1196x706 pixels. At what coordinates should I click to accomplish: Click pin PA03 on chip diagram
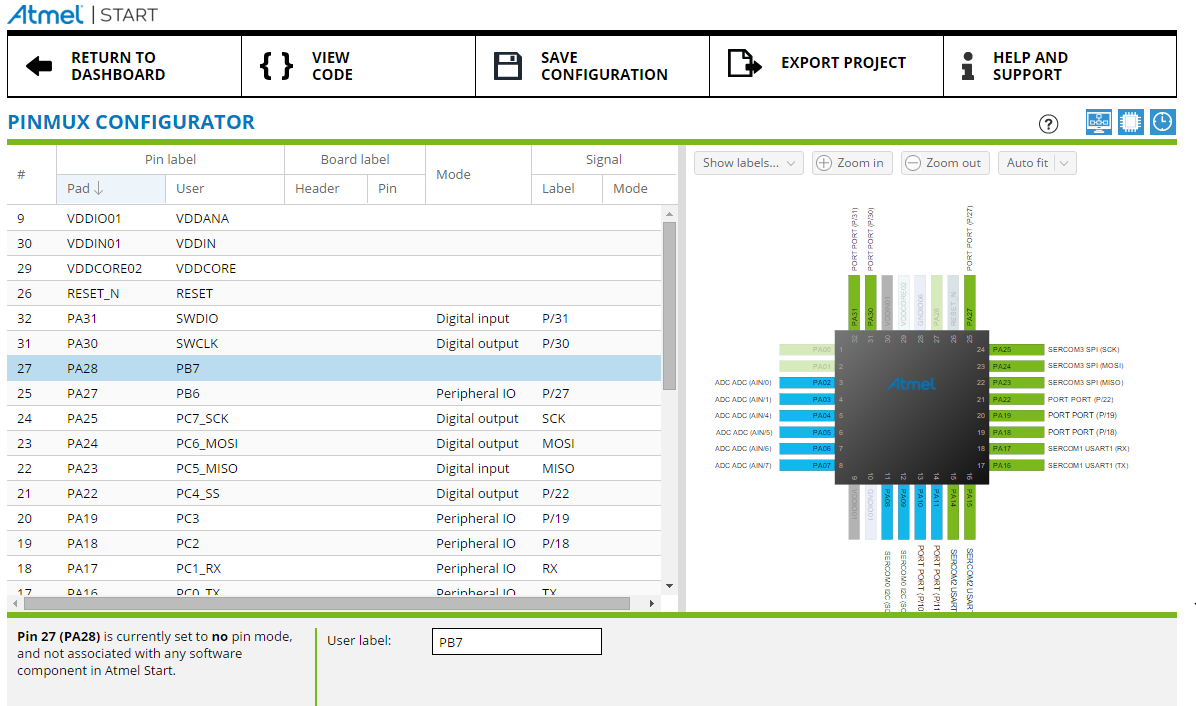806,400
